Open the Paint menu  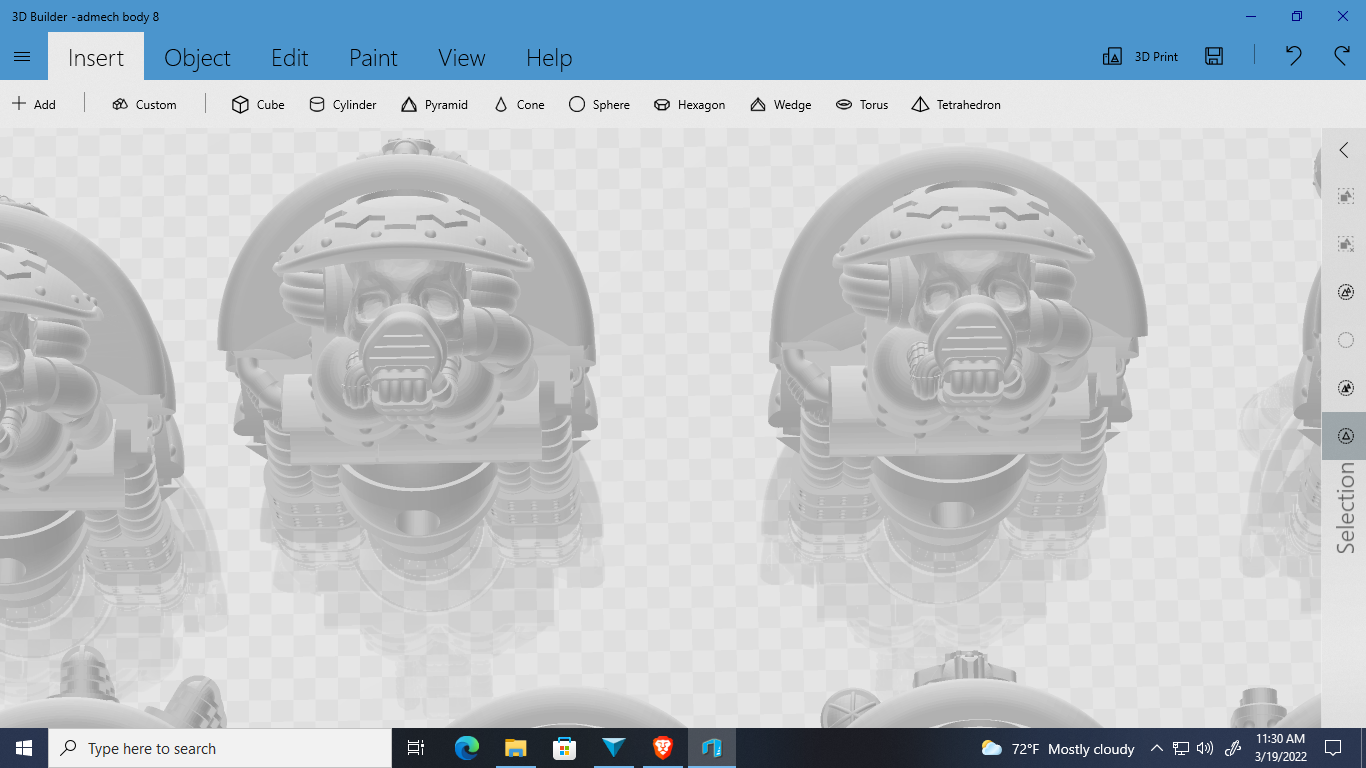point(373,58)
